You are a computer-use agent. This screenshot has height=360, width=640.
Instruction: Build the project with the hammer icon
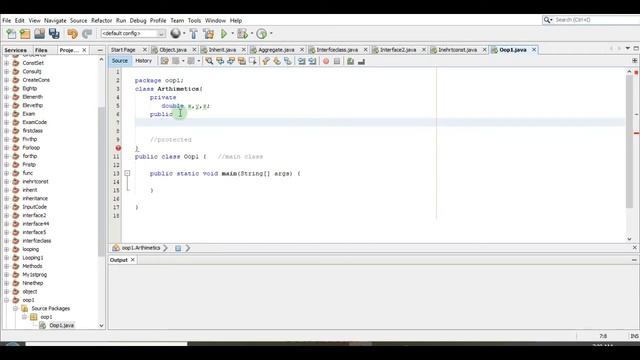pos(193,33)
